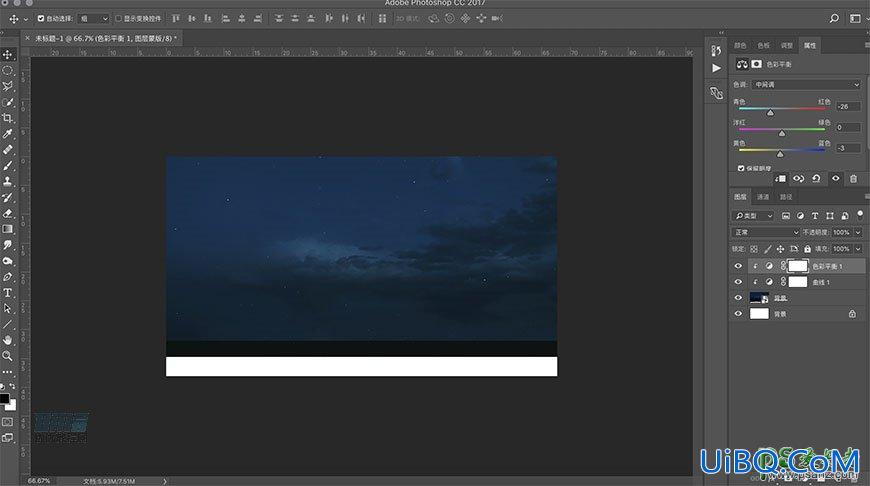This screenshot has width=870, height=486.
Task: Click the foreground color swatch
Action: (4, 398)
